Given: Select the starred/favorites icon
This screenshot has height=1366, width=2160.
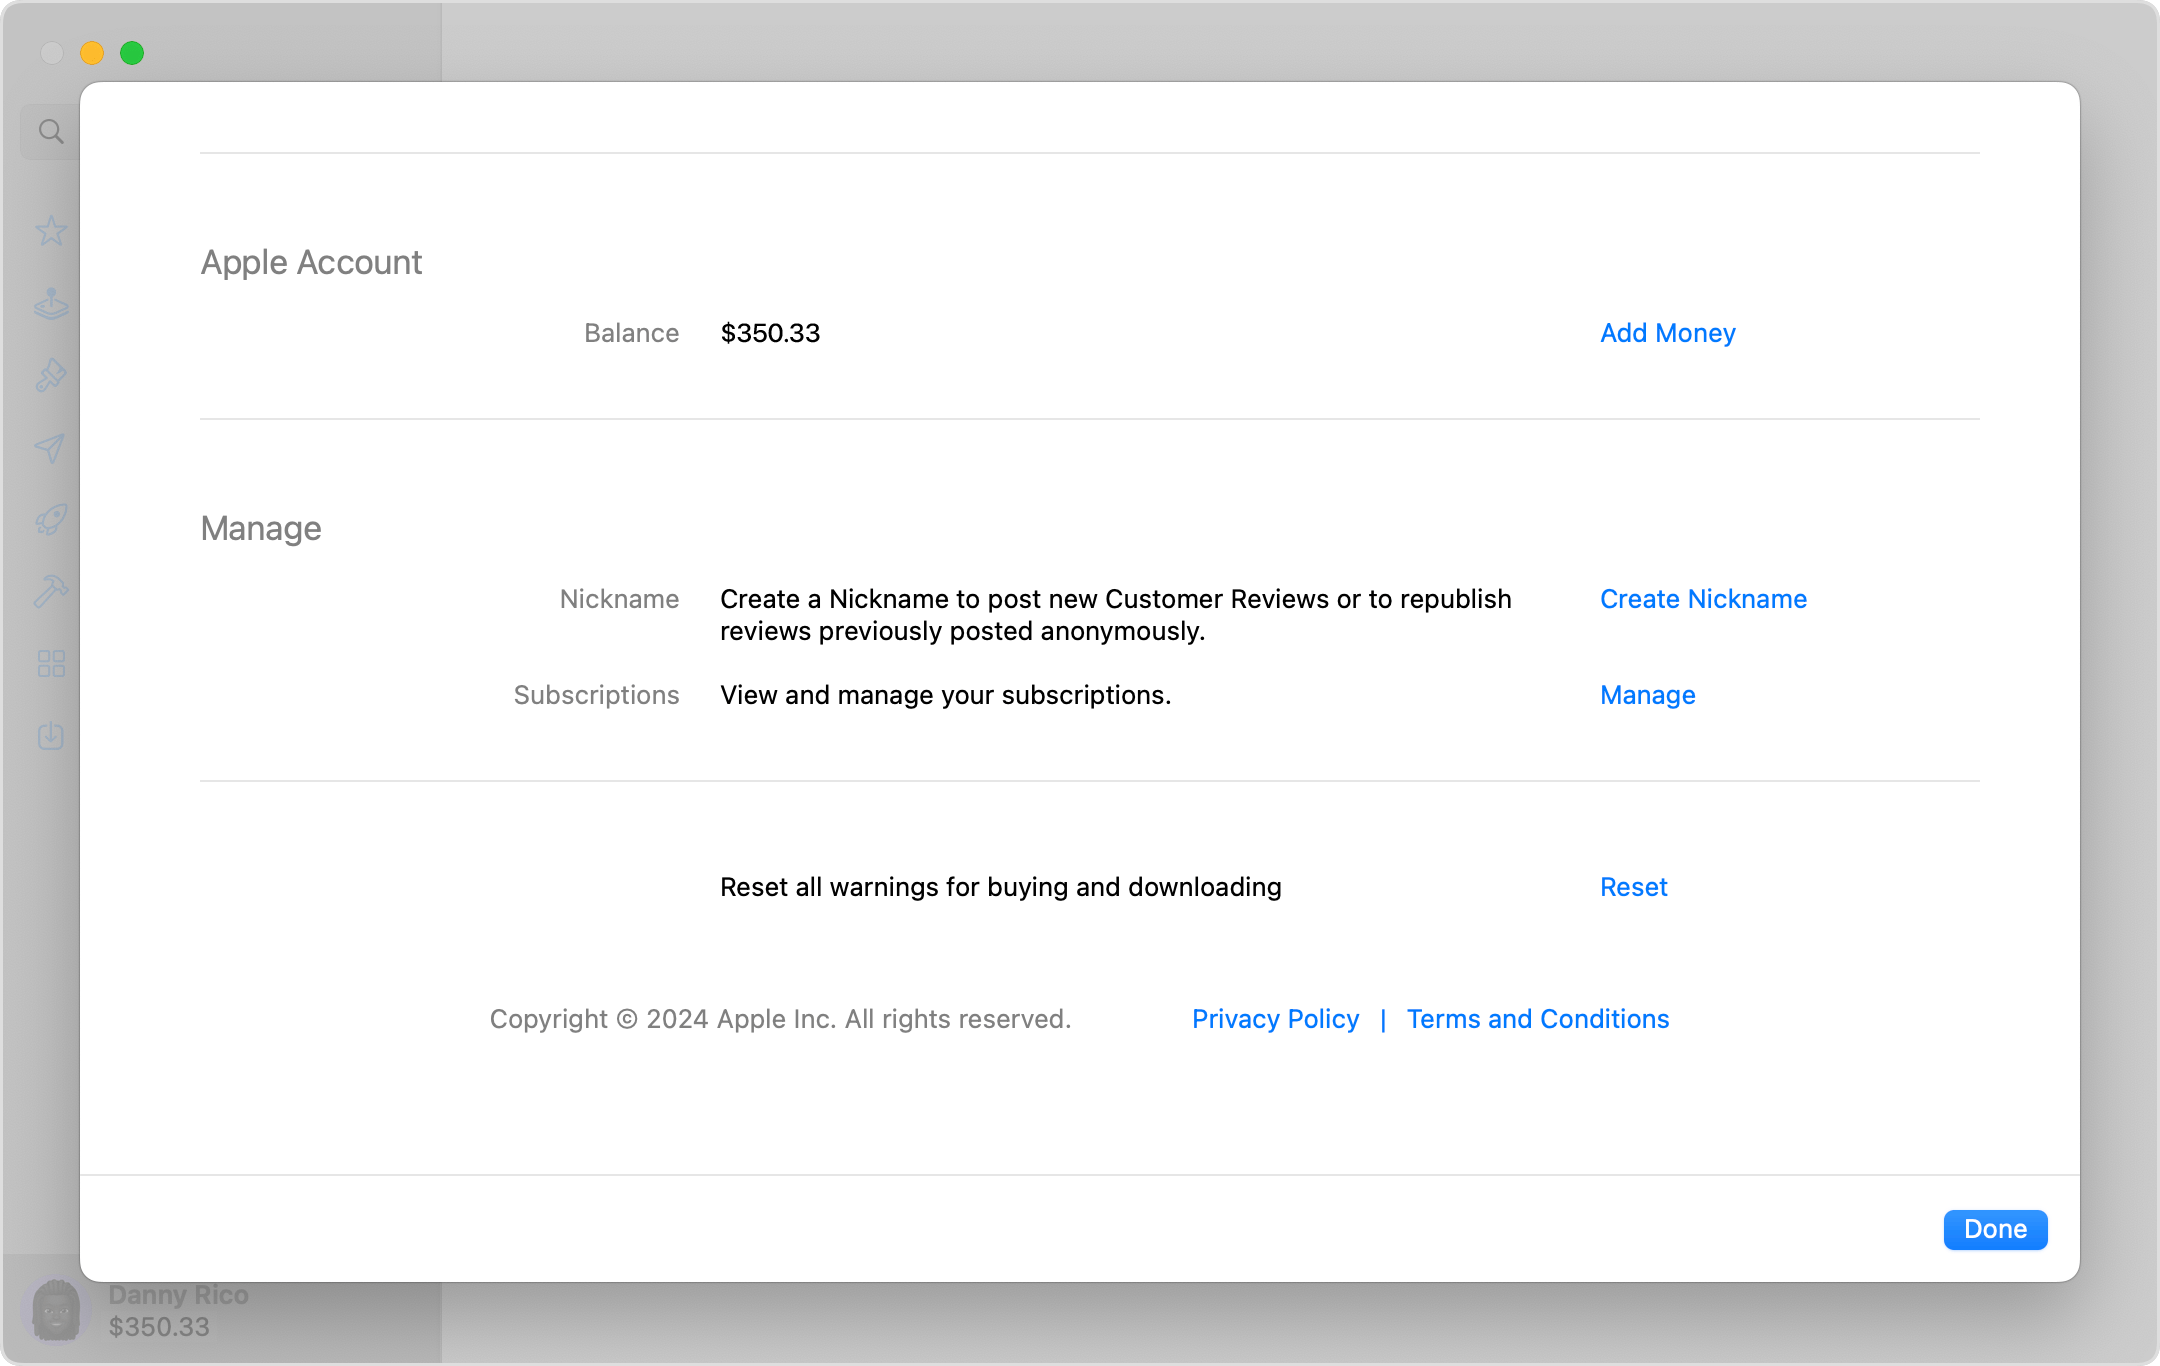Looking at the screenshot, I should (47, 231).
